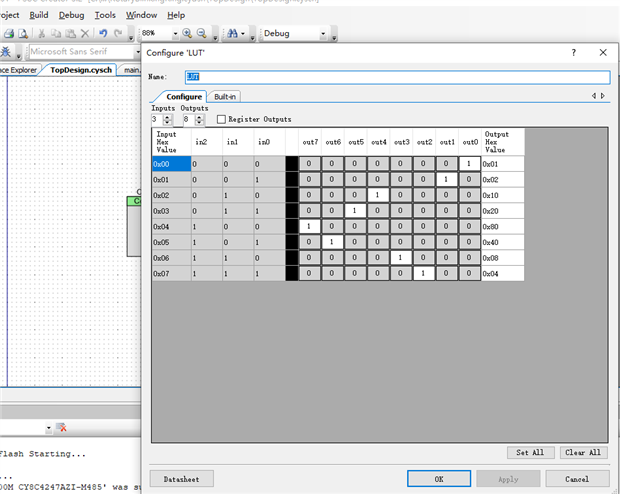The height and width of the screenshot is (494, 620).
Task: Click the Undo icon in toolbar
Action: pos(103,33)
